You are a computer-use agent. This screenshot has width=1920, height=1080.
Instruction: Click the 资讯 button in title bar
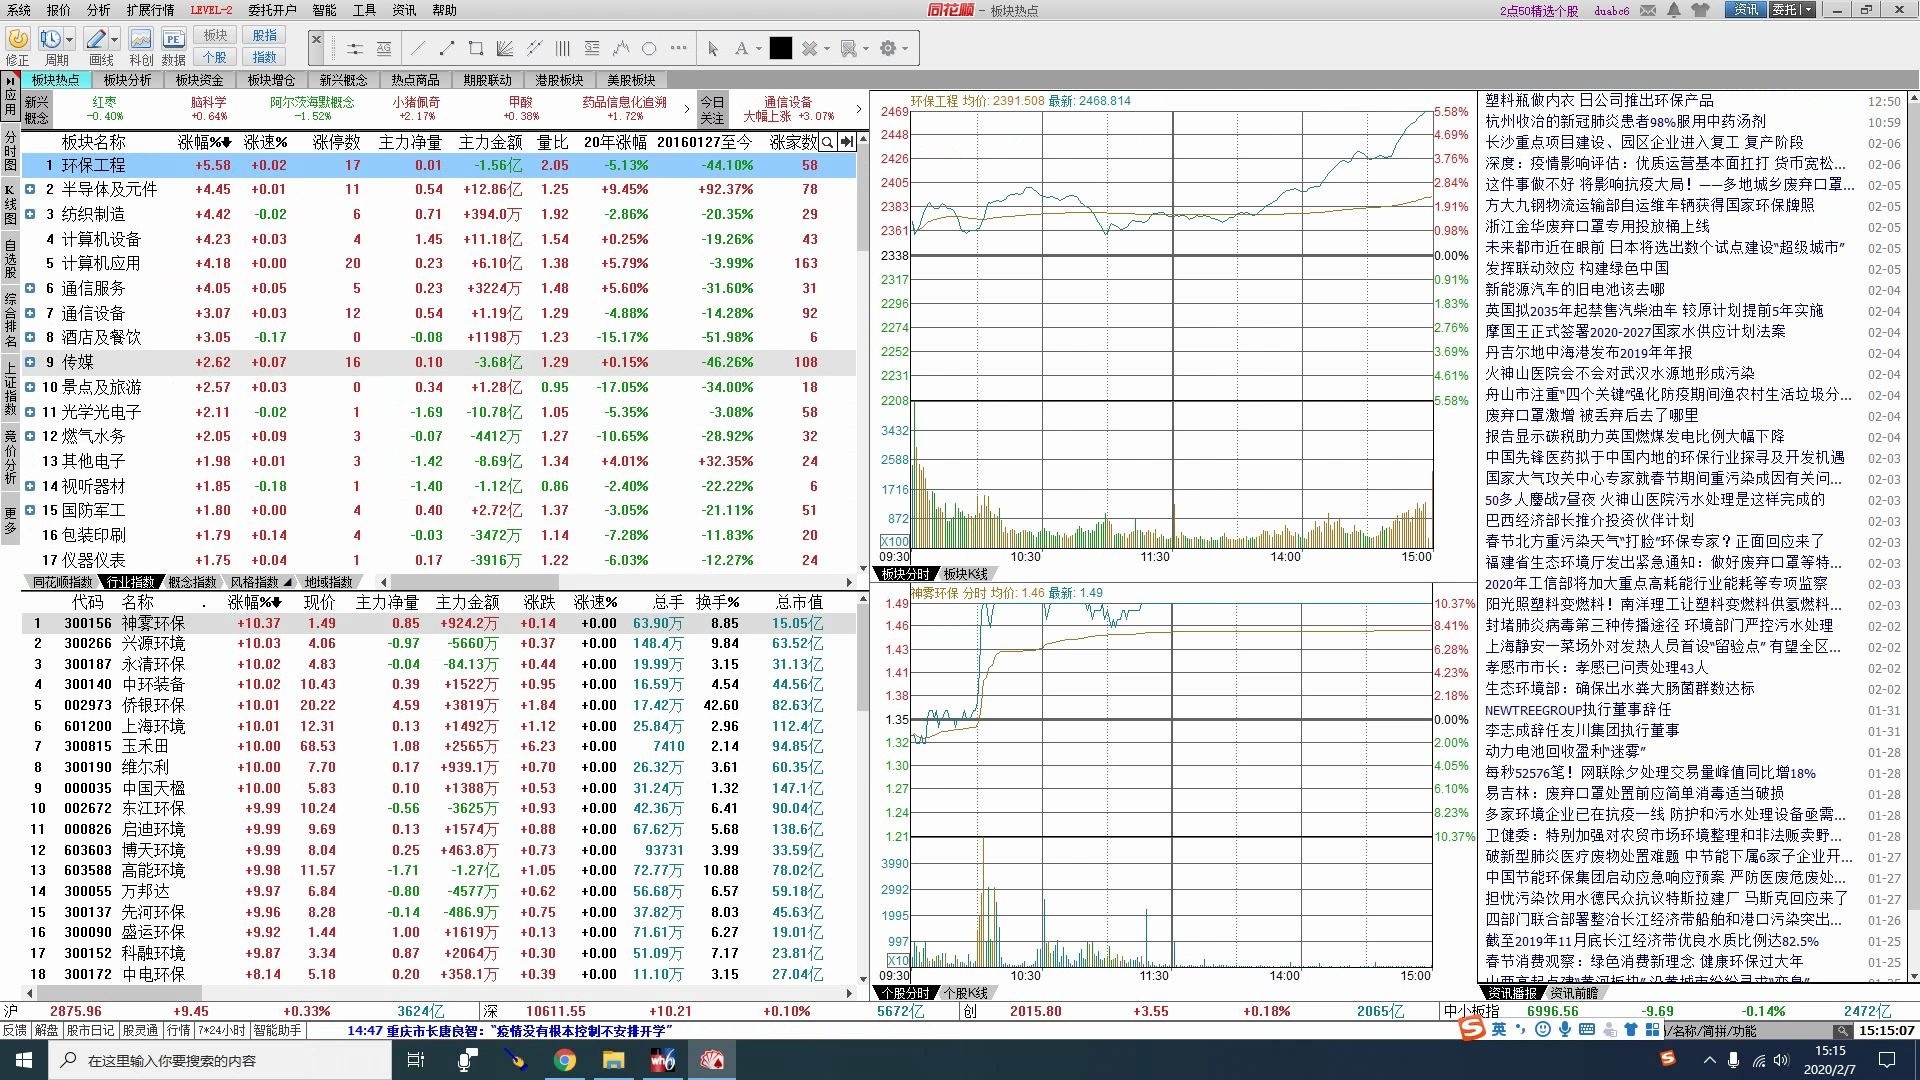point(1746,10)
